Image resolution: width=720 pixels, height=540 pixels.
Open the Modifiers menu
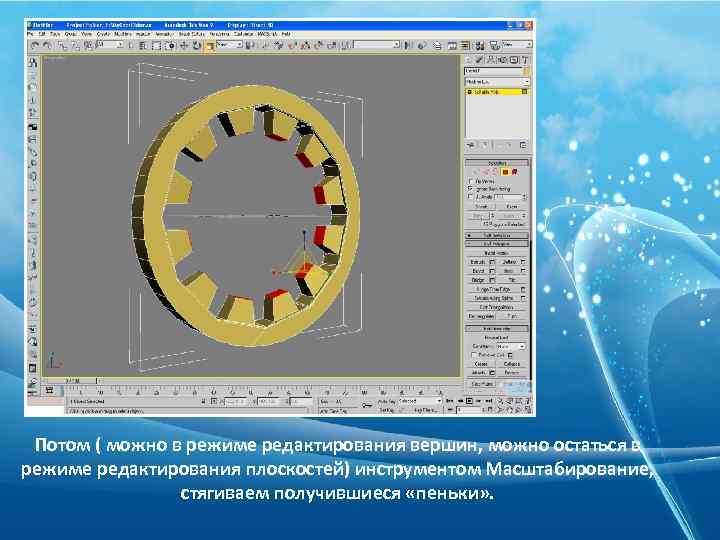[123, 34]
